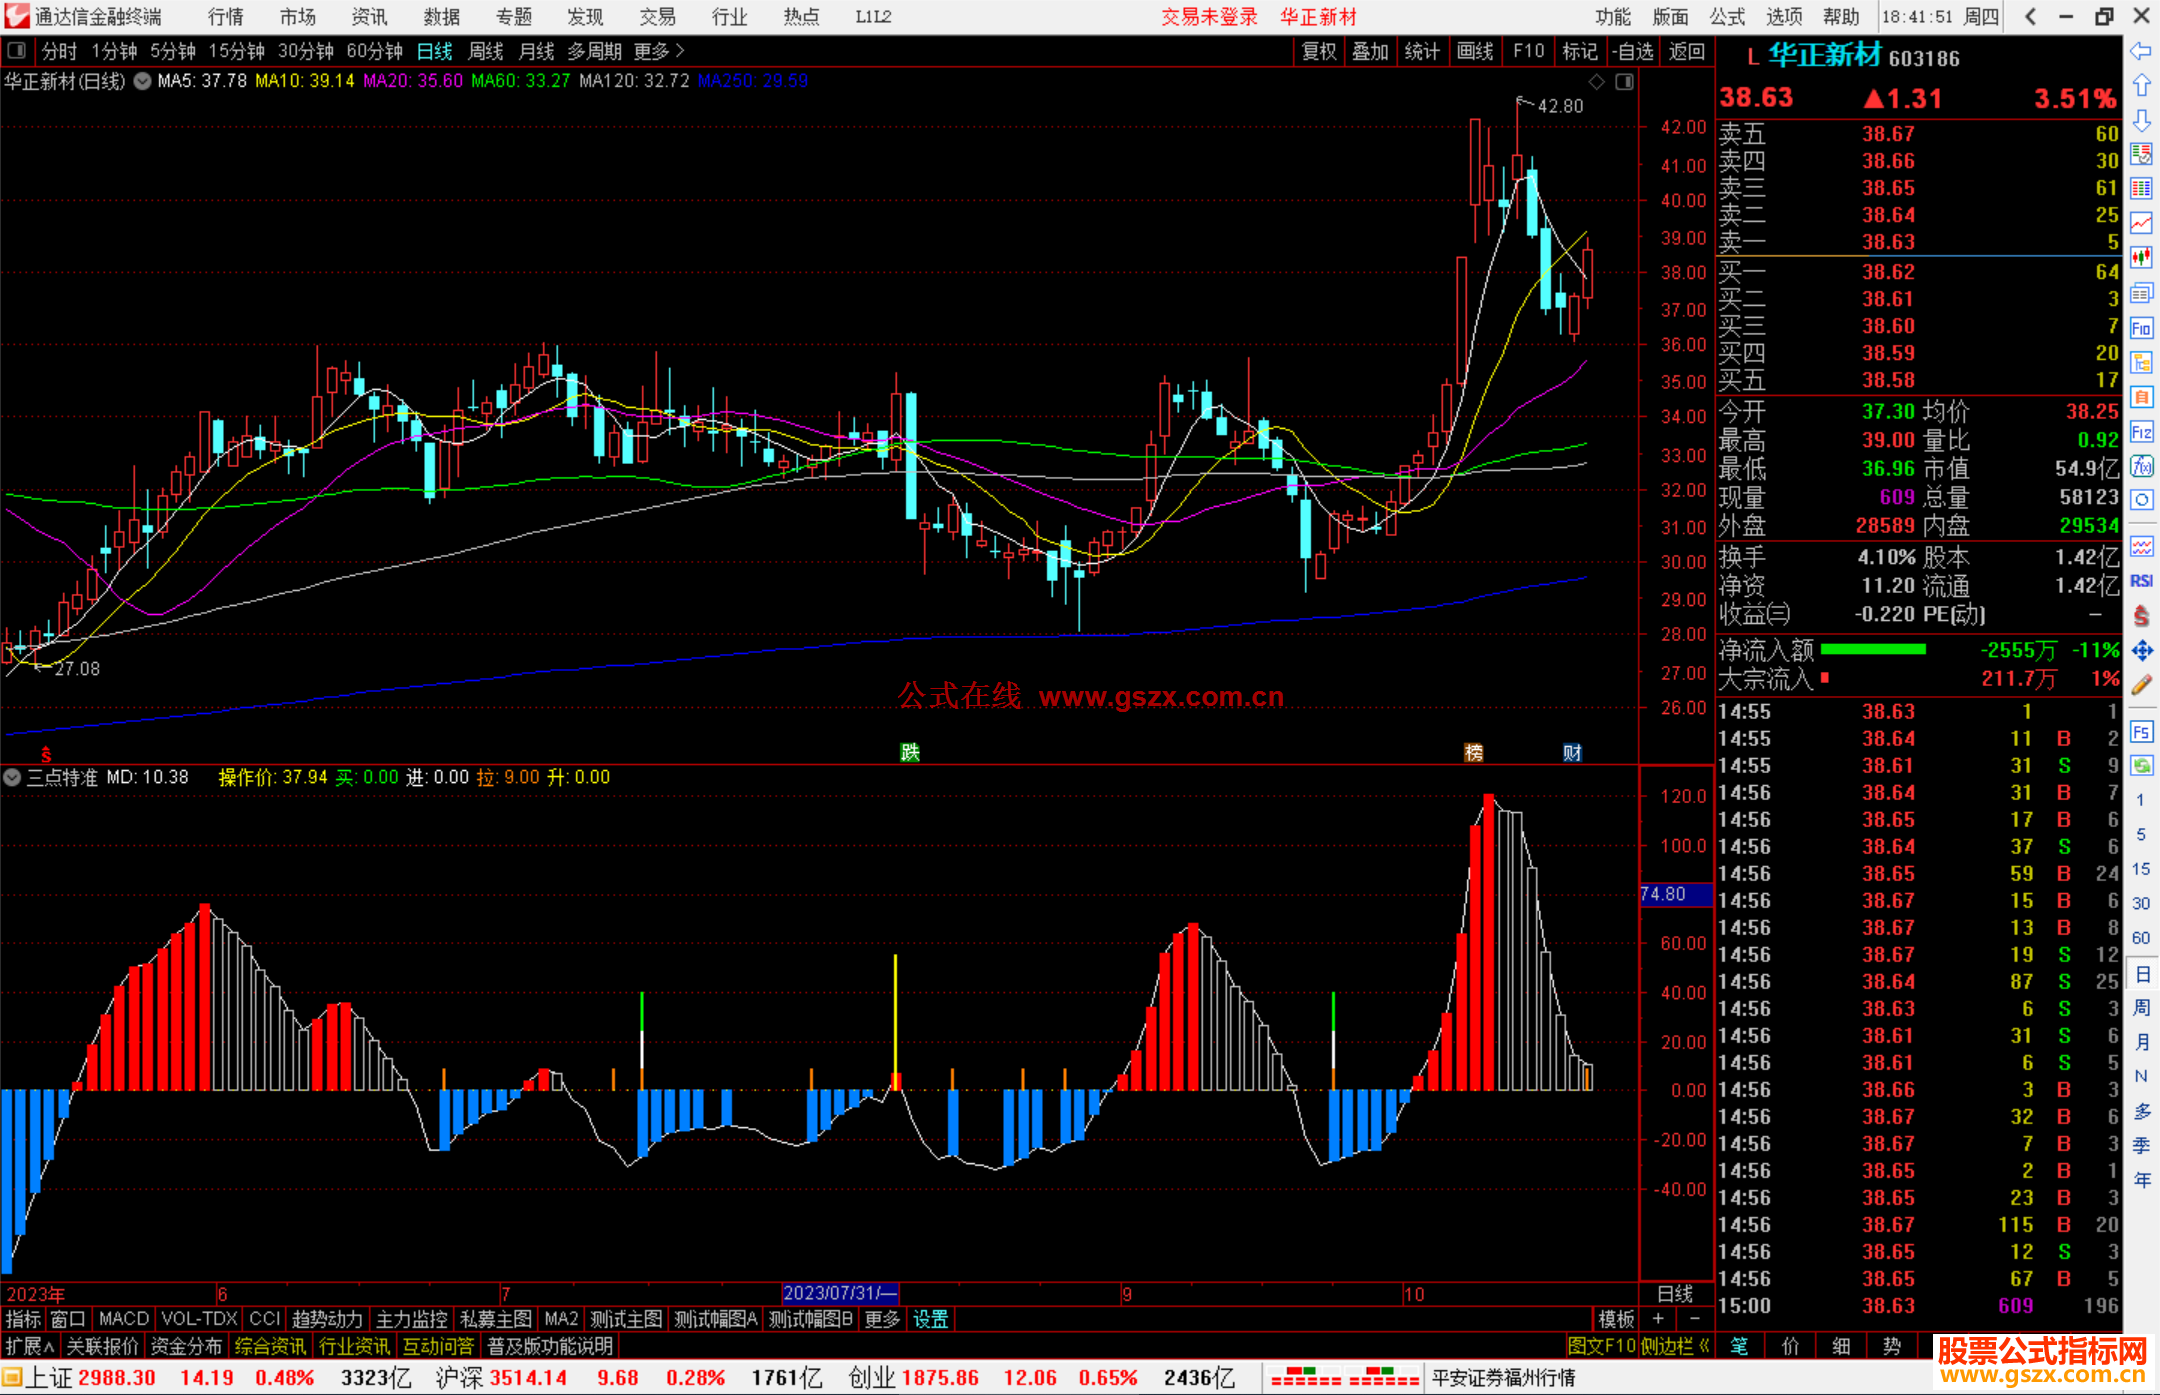This screenshot has height=1395, width=2160.
Task: Click the 复权 button in chart toolbar
Action: [x=1318, y=51]
